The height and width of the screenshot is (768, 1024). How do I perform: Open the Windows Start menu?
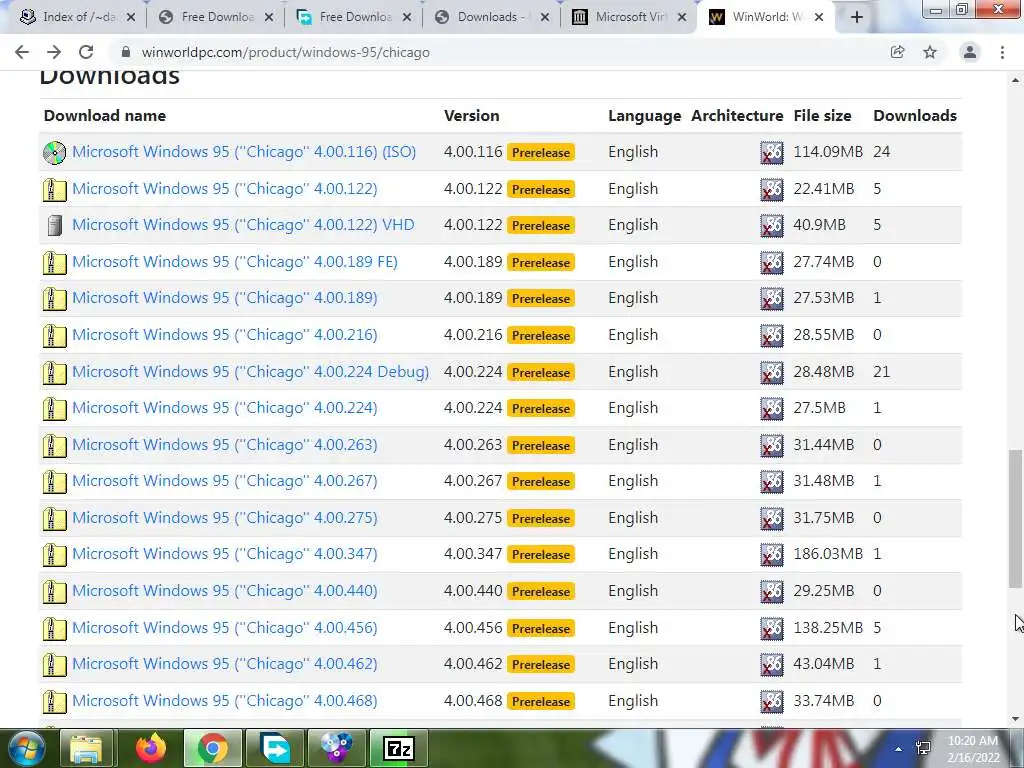coord(25,748)
